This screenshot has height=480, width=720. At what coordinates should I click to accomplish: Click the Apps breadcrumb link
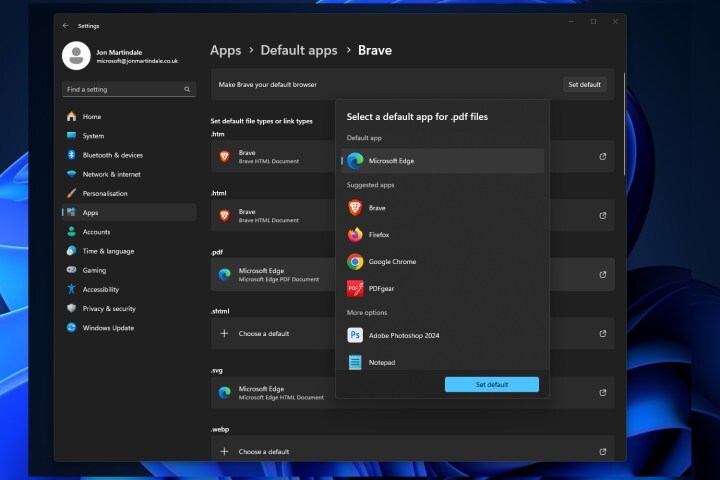coord(225,50)
